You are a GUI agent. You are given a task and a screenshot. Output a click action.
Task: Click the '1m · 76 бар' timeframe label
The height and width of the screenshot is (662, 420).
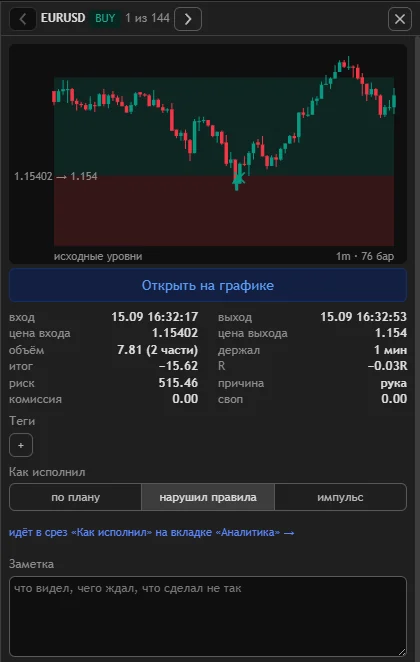click(365, 256)
